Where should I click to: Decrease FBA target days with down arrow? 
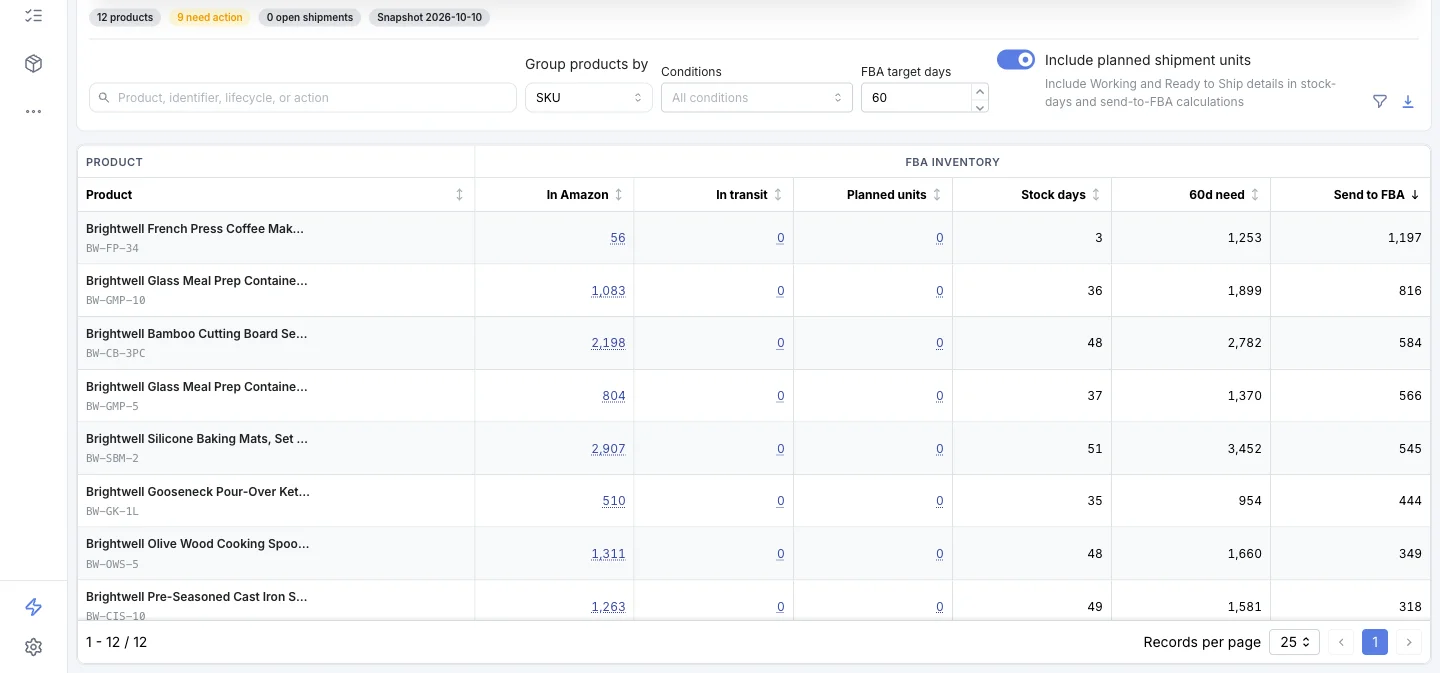(x=980, y=105)
